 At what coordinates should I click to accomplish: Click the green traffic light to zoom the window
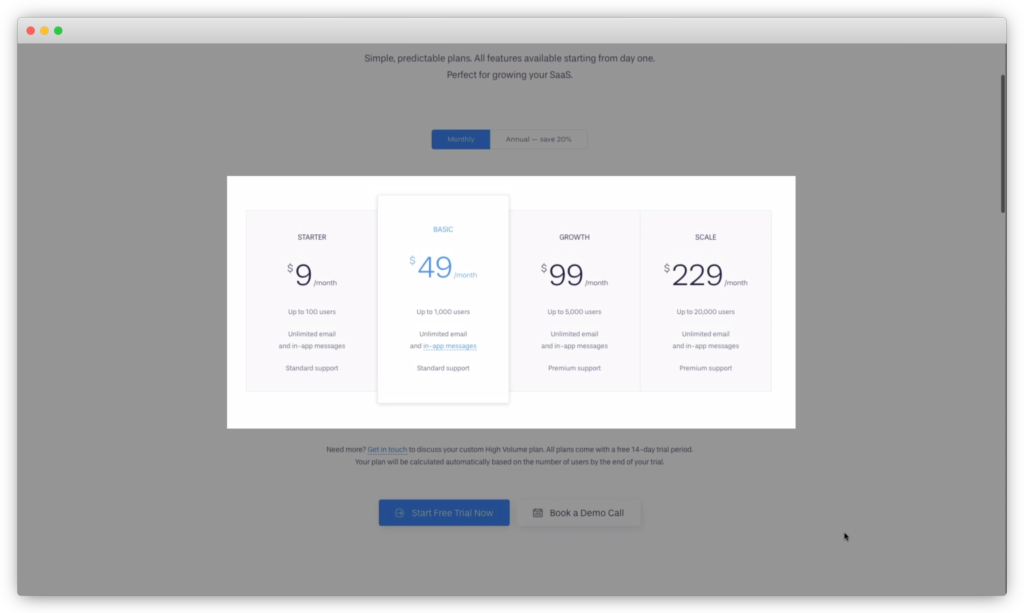click(x=59, y=30)
